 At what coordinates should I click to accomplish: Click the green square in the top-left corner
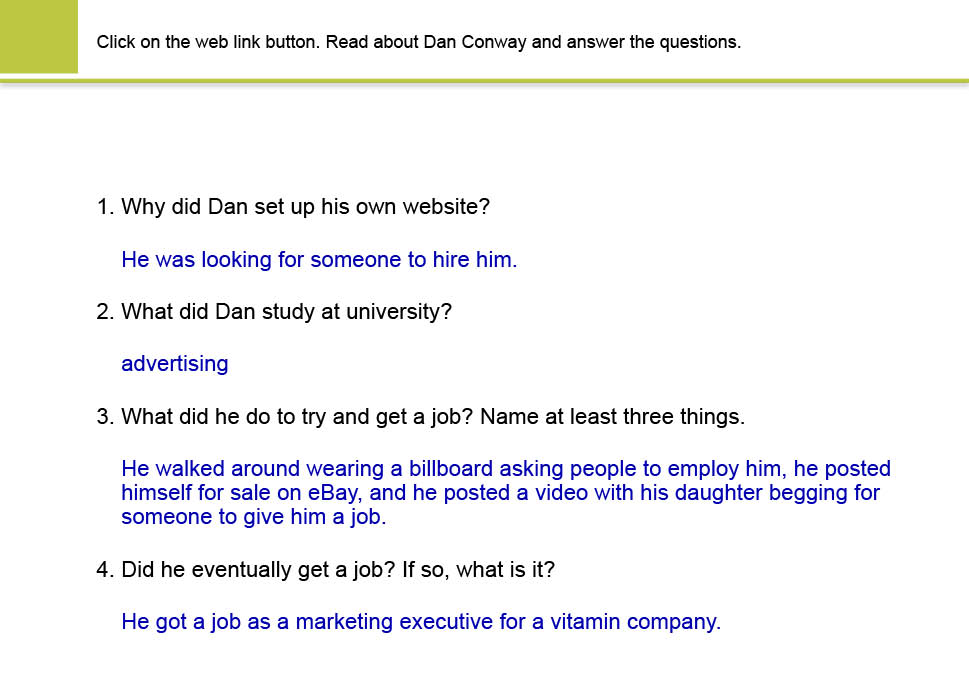tap(38, 36)
